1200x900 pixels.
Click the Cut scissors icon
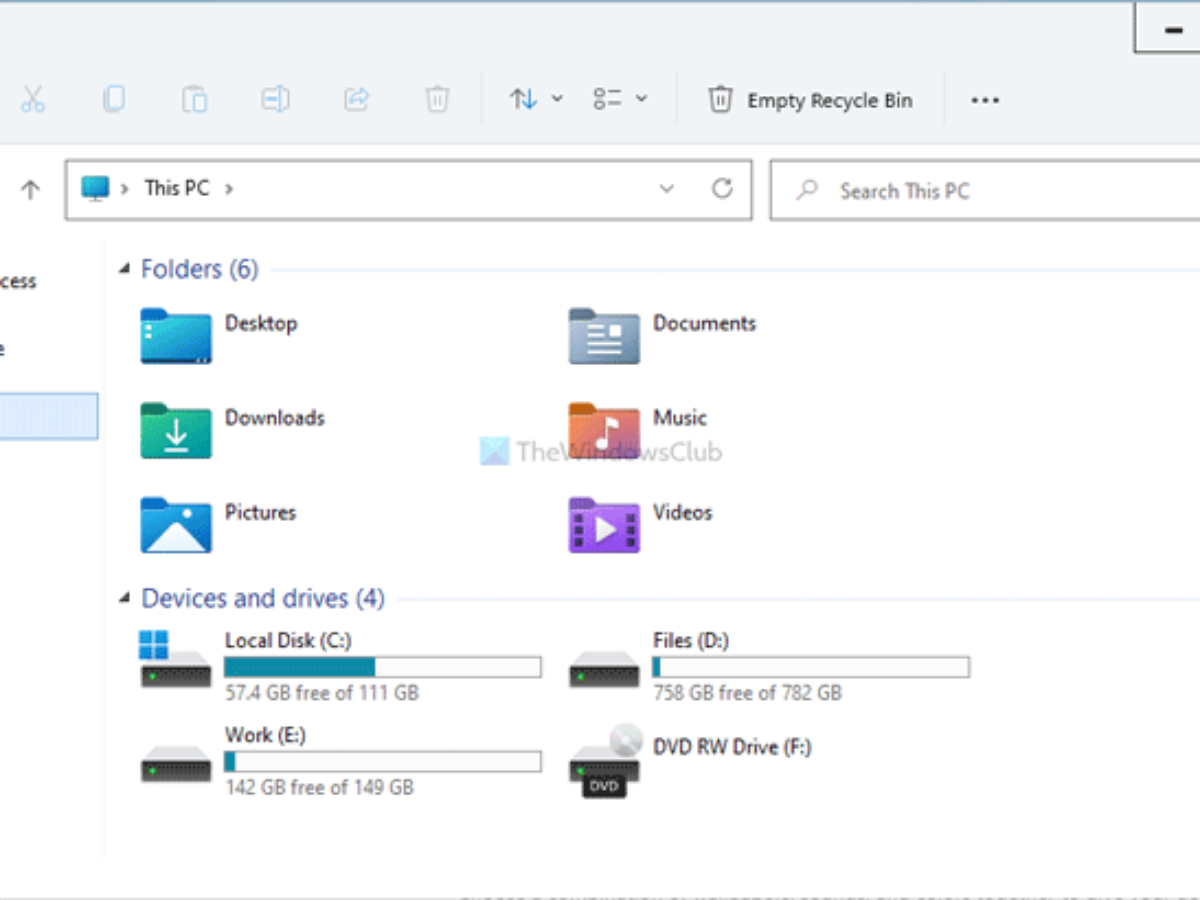pyautogui.click(x=33, y=99)
